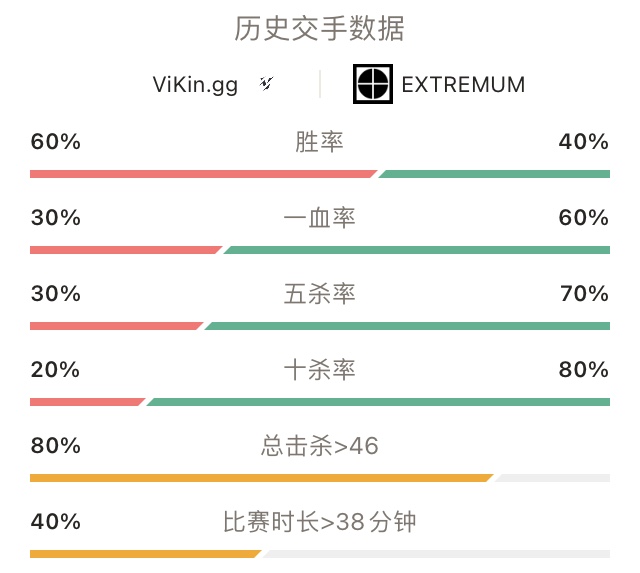Click the green 一血率 bar segment
The image size is (640, 573).
(x=417, y=250)
